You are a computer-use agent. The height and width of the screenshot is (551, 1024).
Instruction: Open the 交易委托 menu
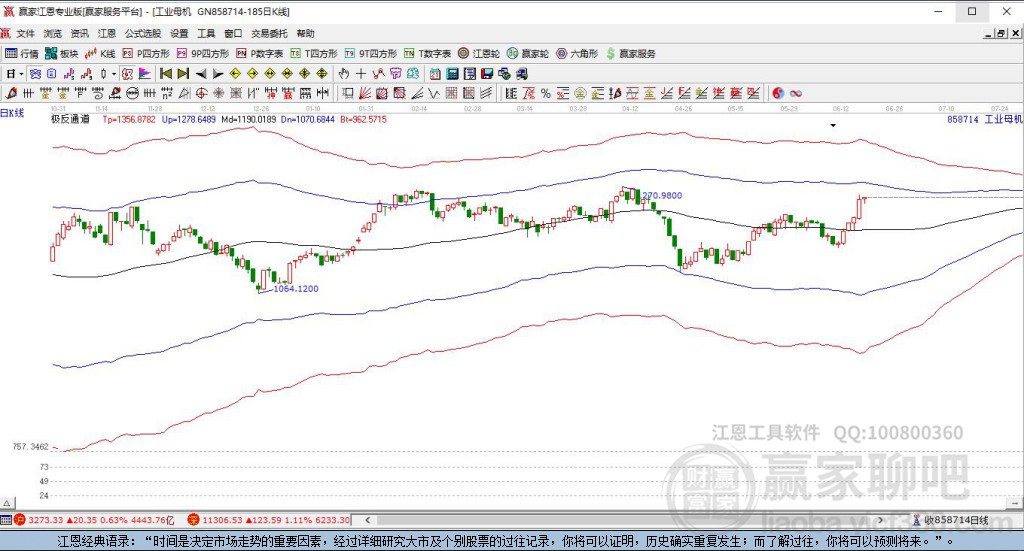click(x=269, y=33)
